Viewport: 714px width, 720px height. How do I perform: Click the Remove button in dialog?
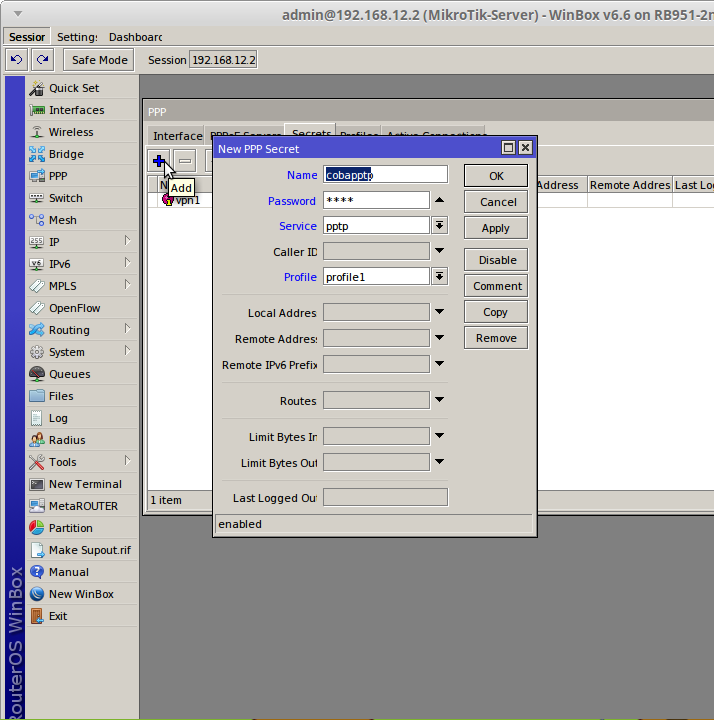(x=496, y=338)
